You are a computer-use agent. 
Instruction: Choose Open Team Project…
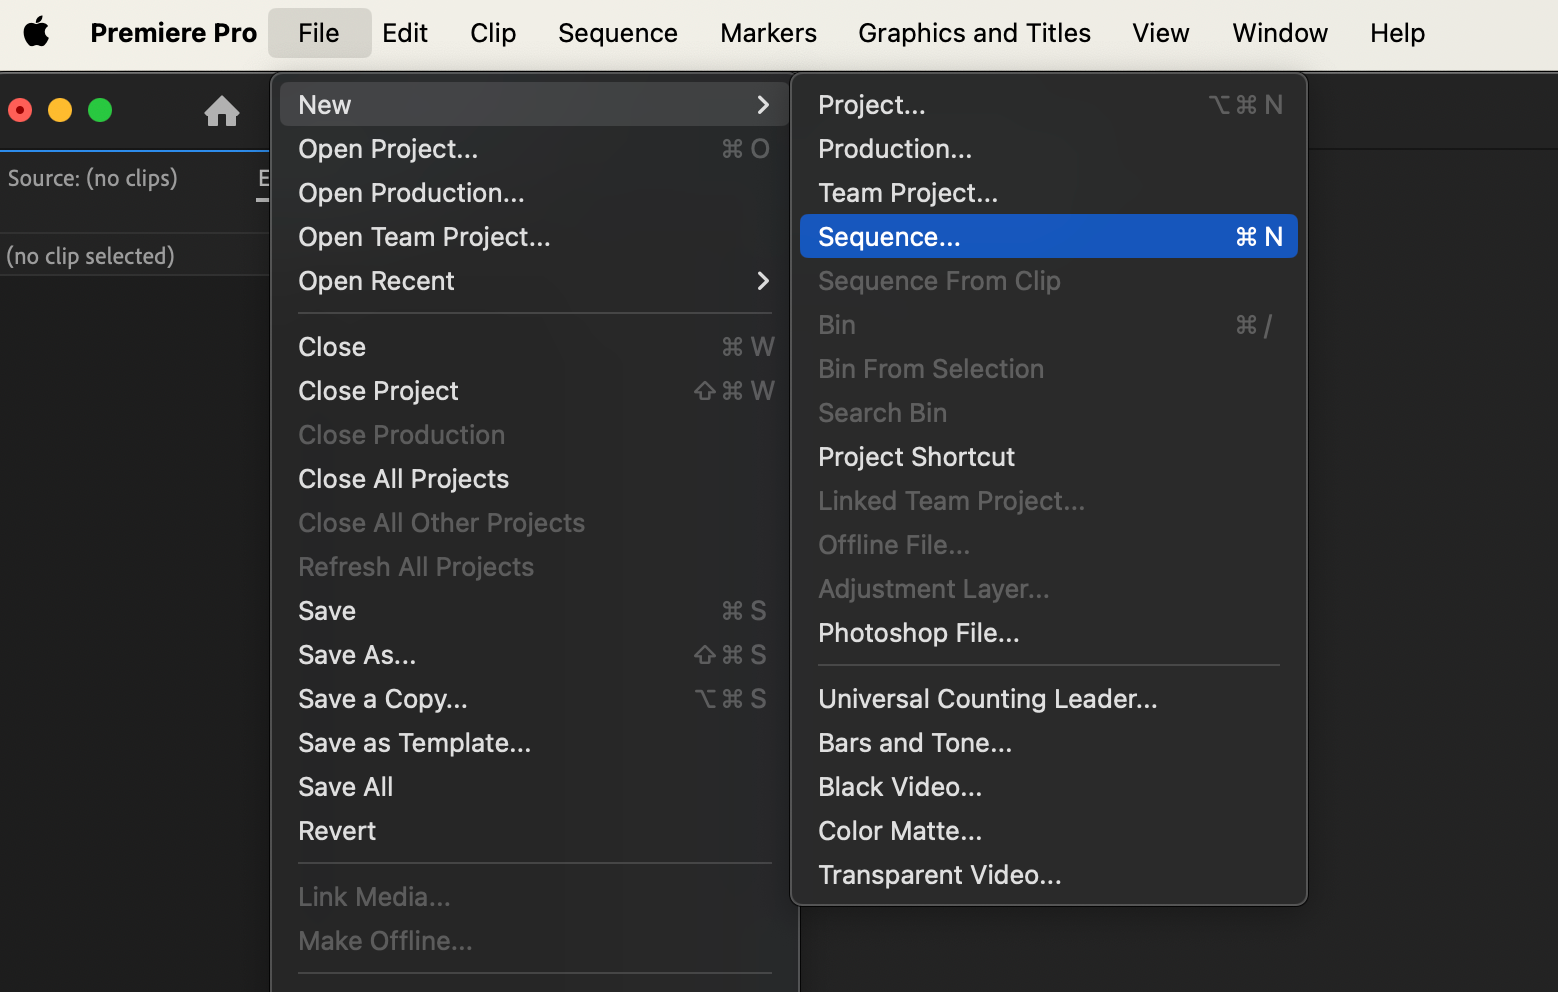[x=534, y=237]
